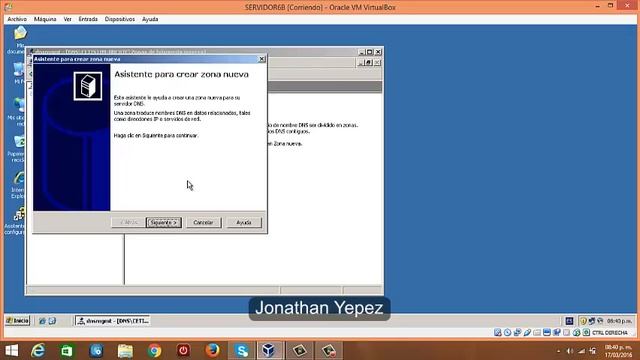Click the red power button taskbar icon
The width and height of the screenshot is (640, 360).
(183, 351)
